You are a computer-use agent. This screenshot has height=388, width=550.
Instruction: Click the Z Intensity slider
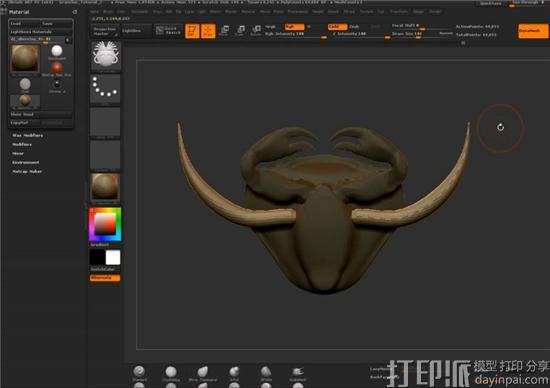click(x=359, y=34)
